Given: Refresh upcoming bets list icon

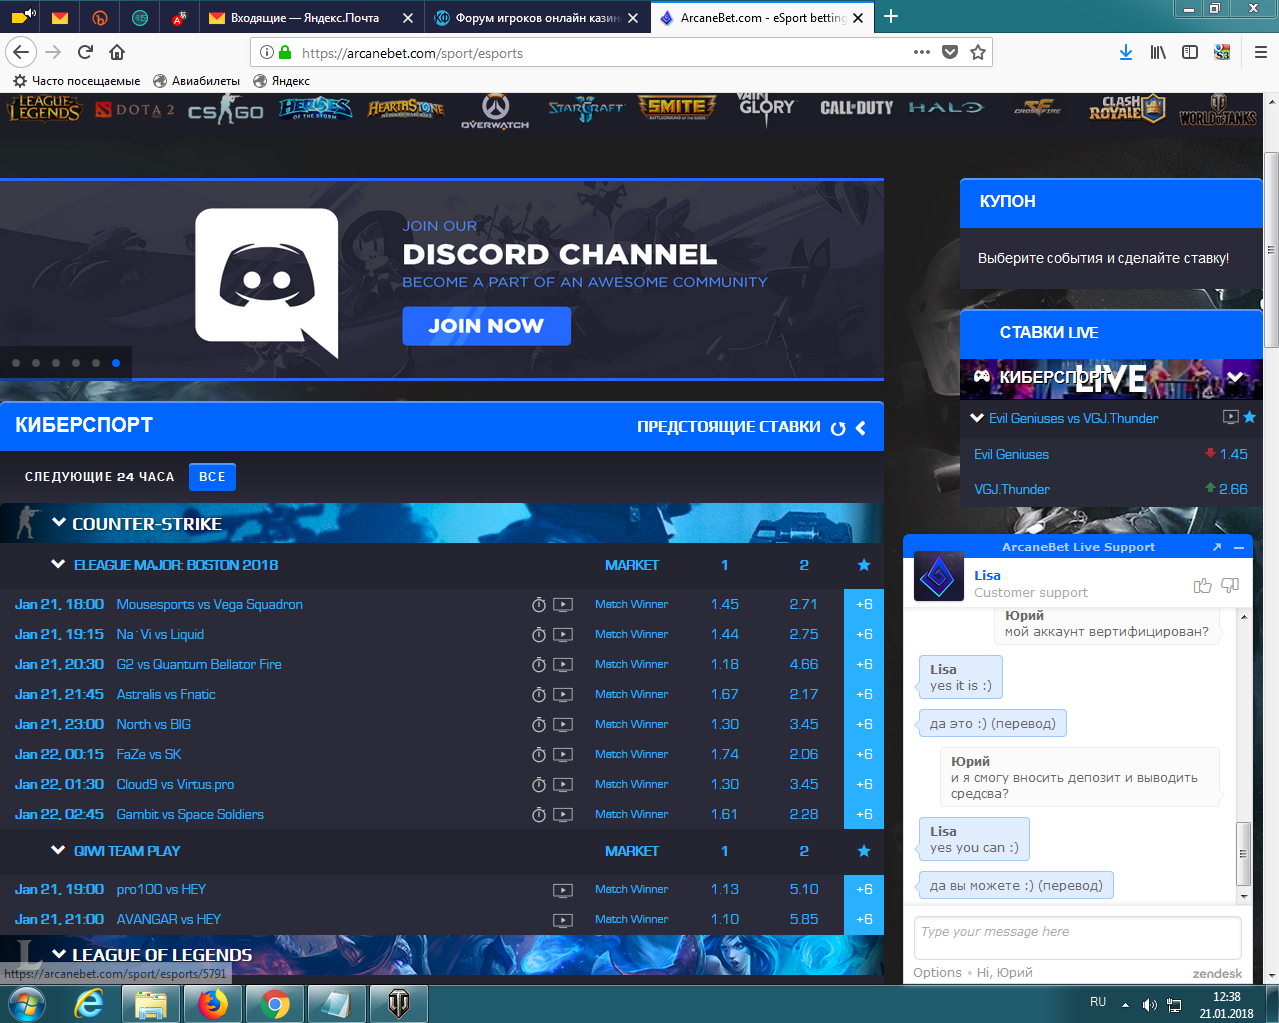Looking at the screenshot, I should [838, 428].
